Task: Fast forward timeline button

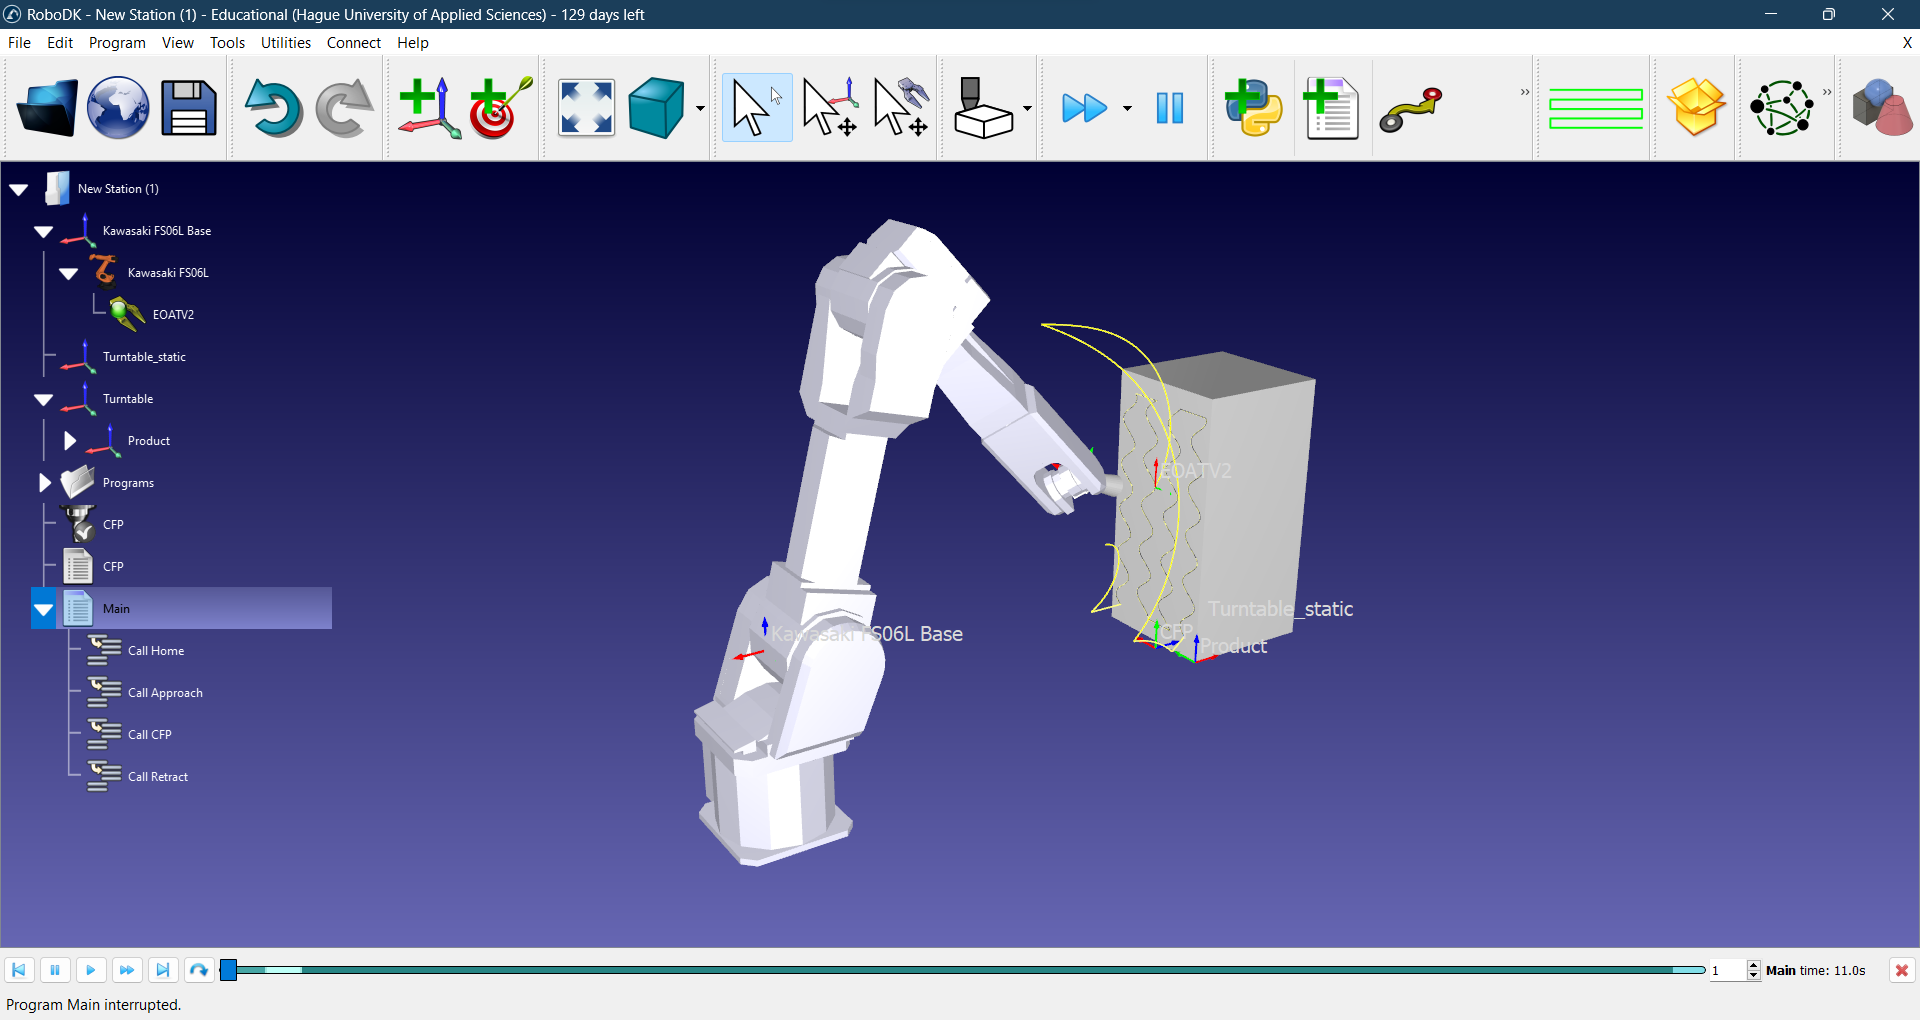Action: pos(127,970)
